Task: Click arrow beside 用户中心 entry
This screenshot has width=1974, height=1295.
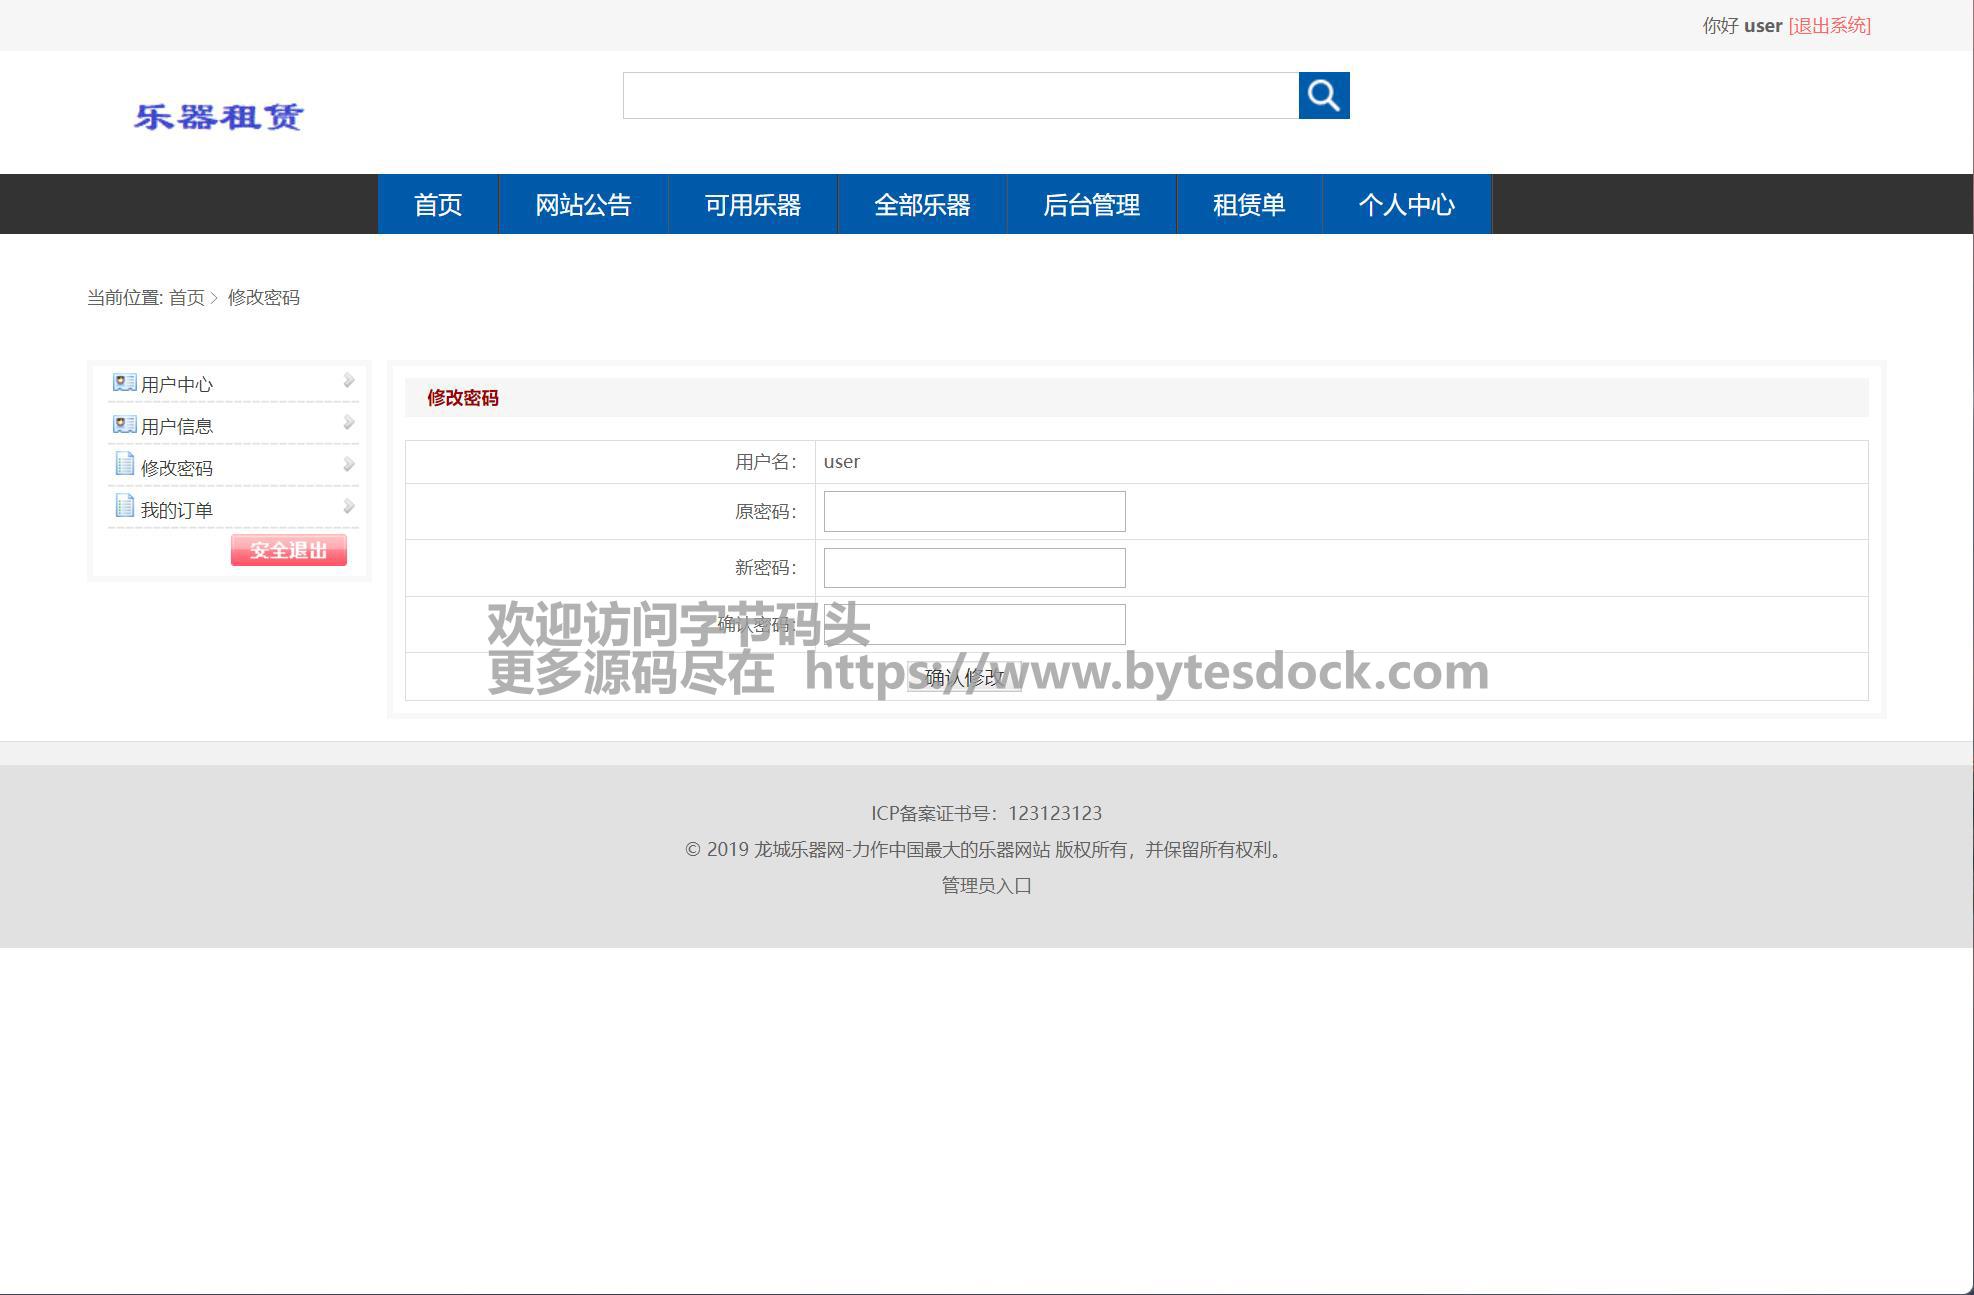Action: pyautogui.click(x=349, y=380)
